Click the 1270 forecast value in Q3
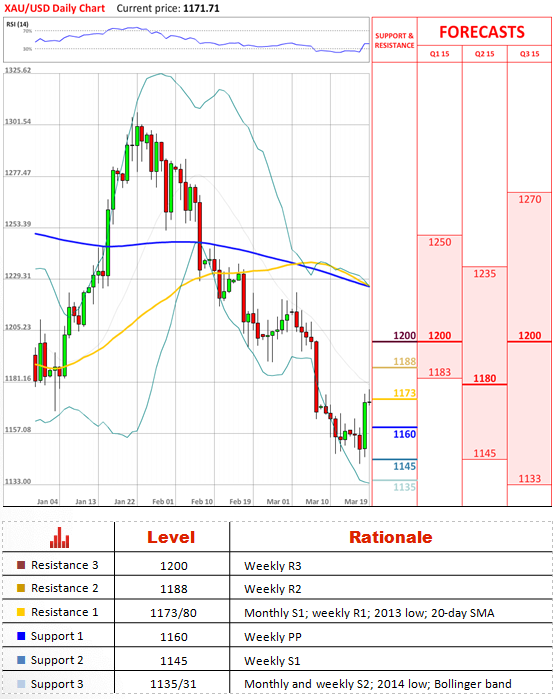 click(x=530, y=199)
